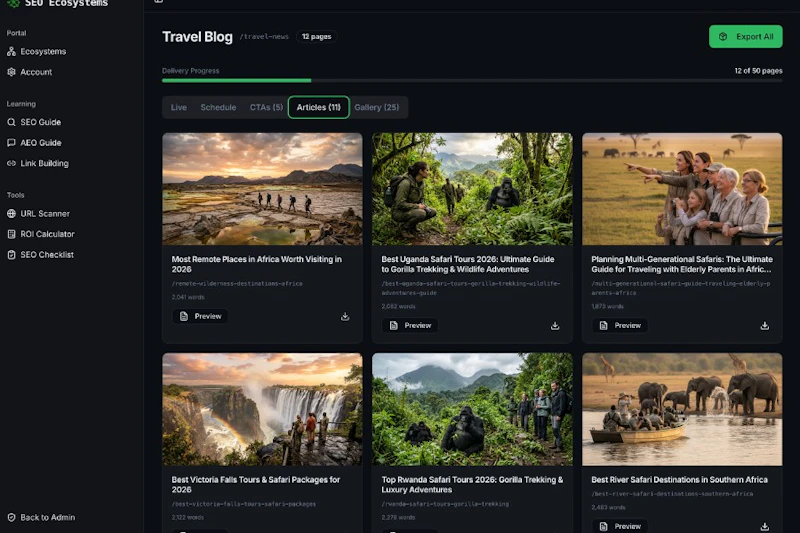Open the Rwanda gorilla thumbnail image
This screenshot has width=800, height=533.
[472, 410]
